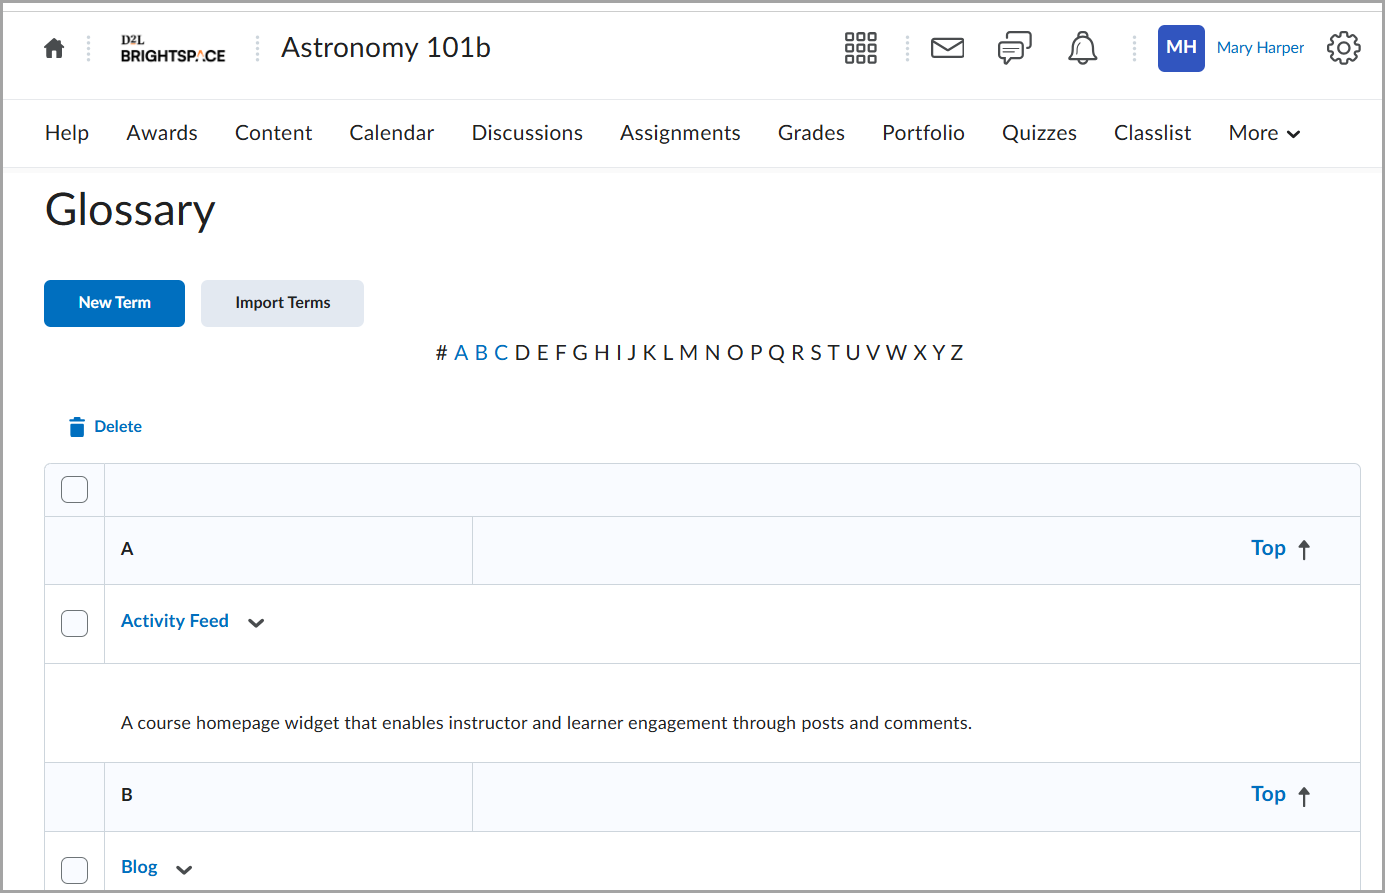Open the More navigation dropdown
Image resolution: width=1385 pixels, height=893 pixels.
click(x=1263, y=132)
